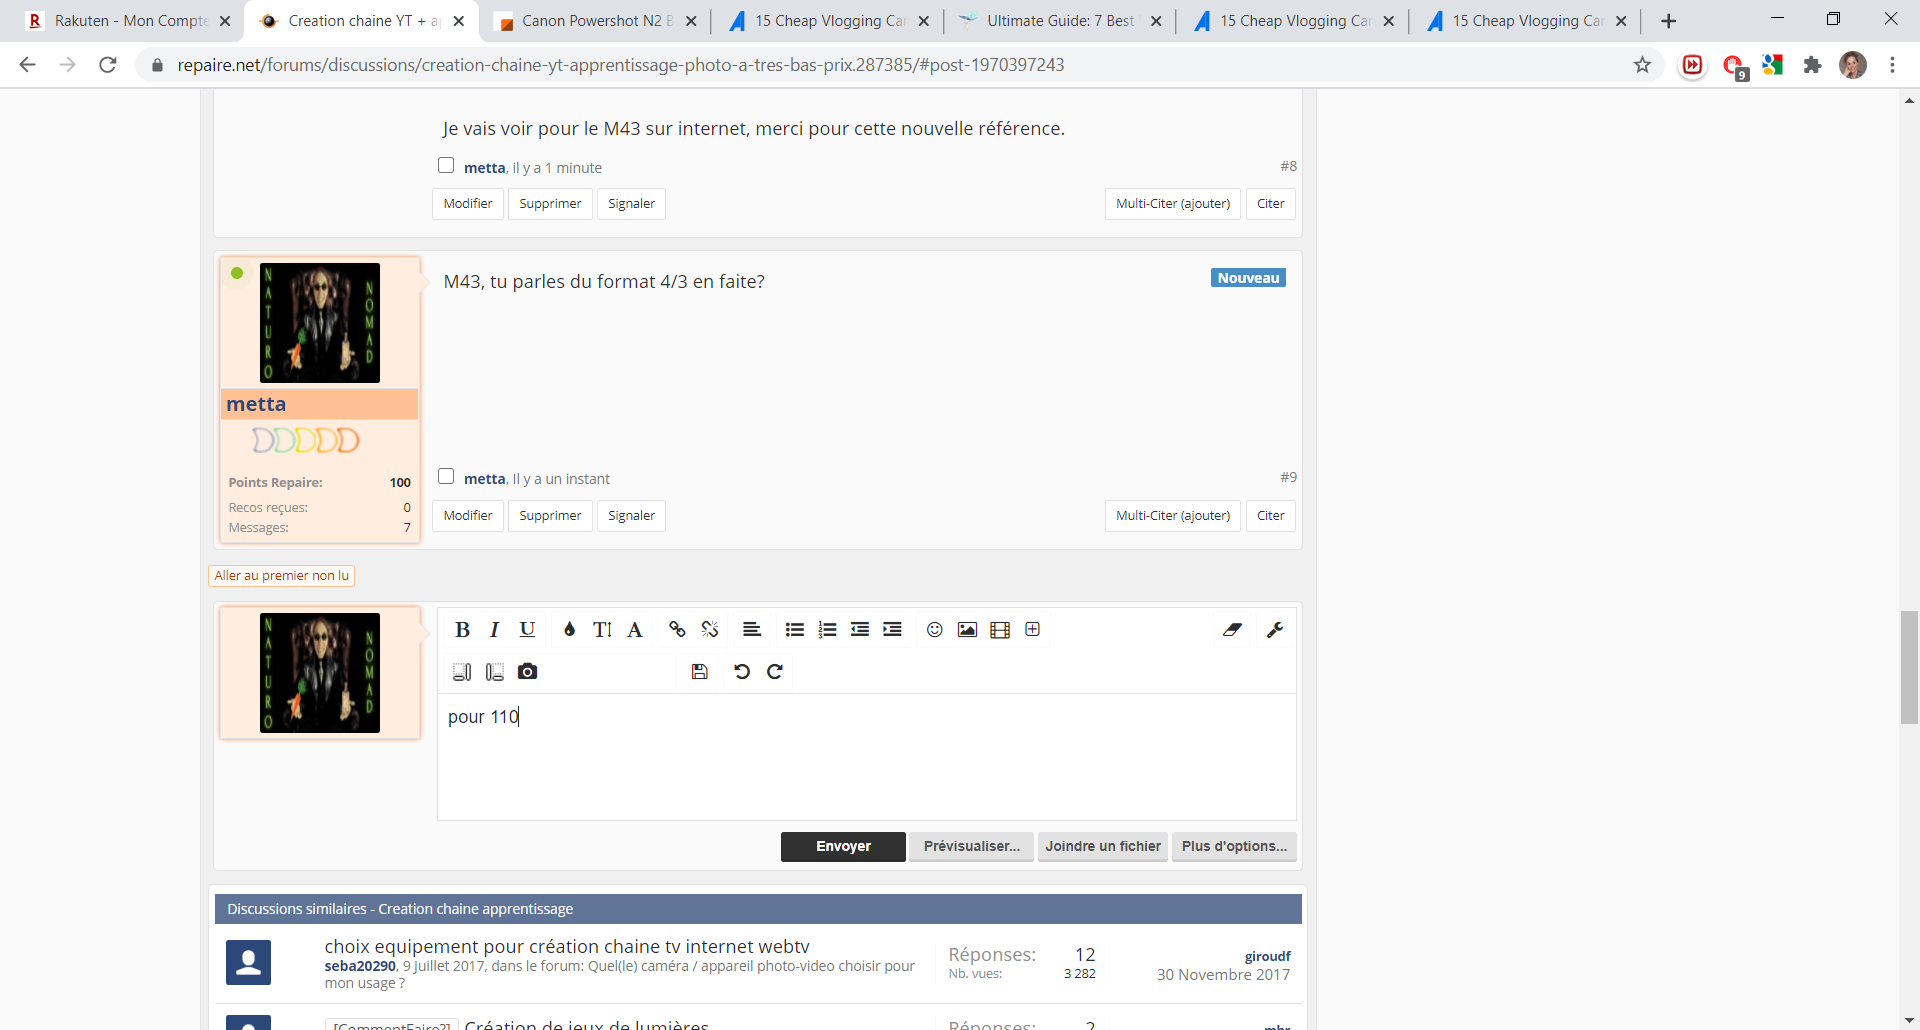Switch to the Rakuten - Mon Compte tab
This screenshot has width=1920, height=1030.
pos(127,21)
